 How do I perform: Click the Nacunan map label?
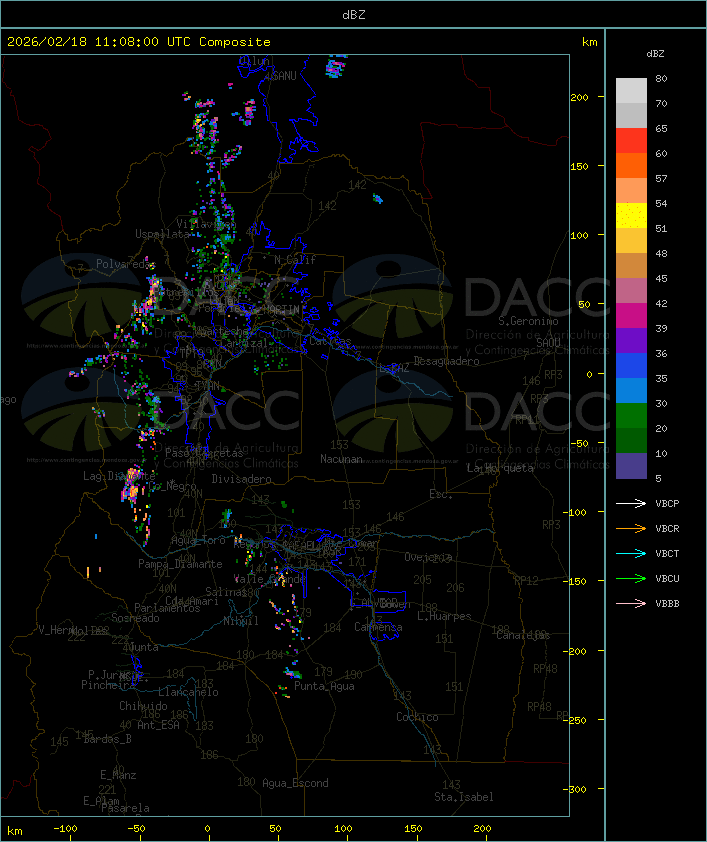click(341, 459)
